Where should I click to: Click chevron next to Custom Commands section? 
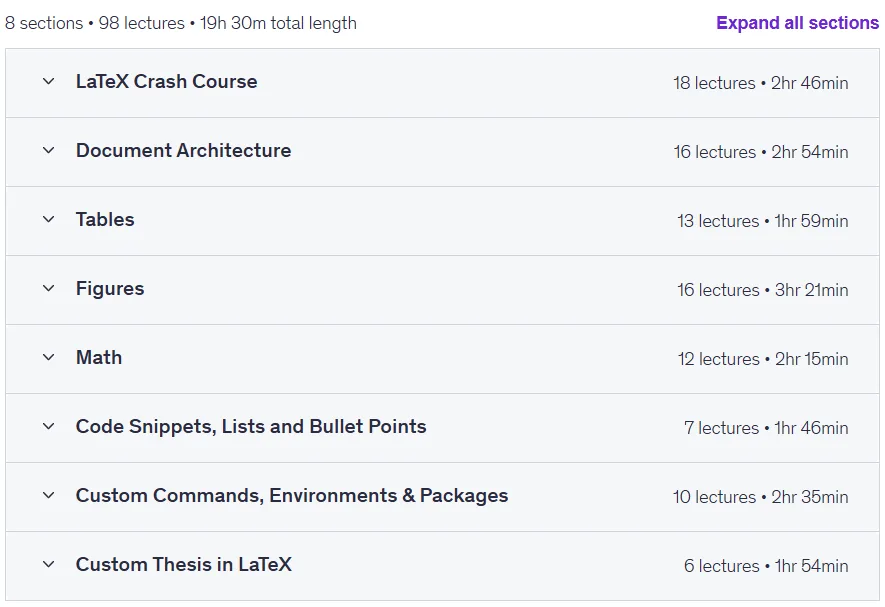(49, 495)
